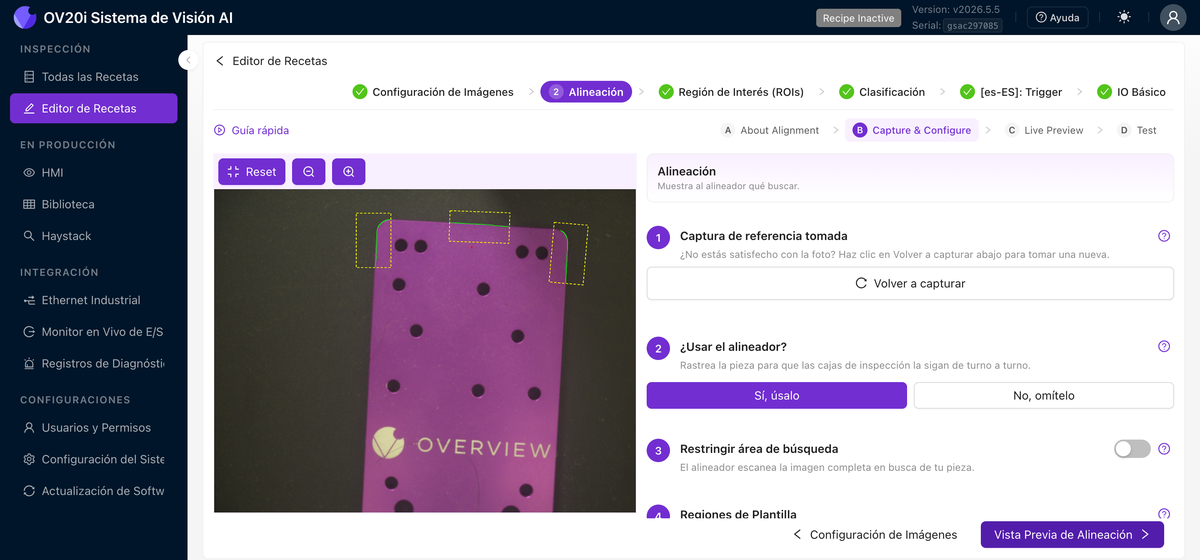
Task: Open Configuración del Sistema
Action: point(93,460)
